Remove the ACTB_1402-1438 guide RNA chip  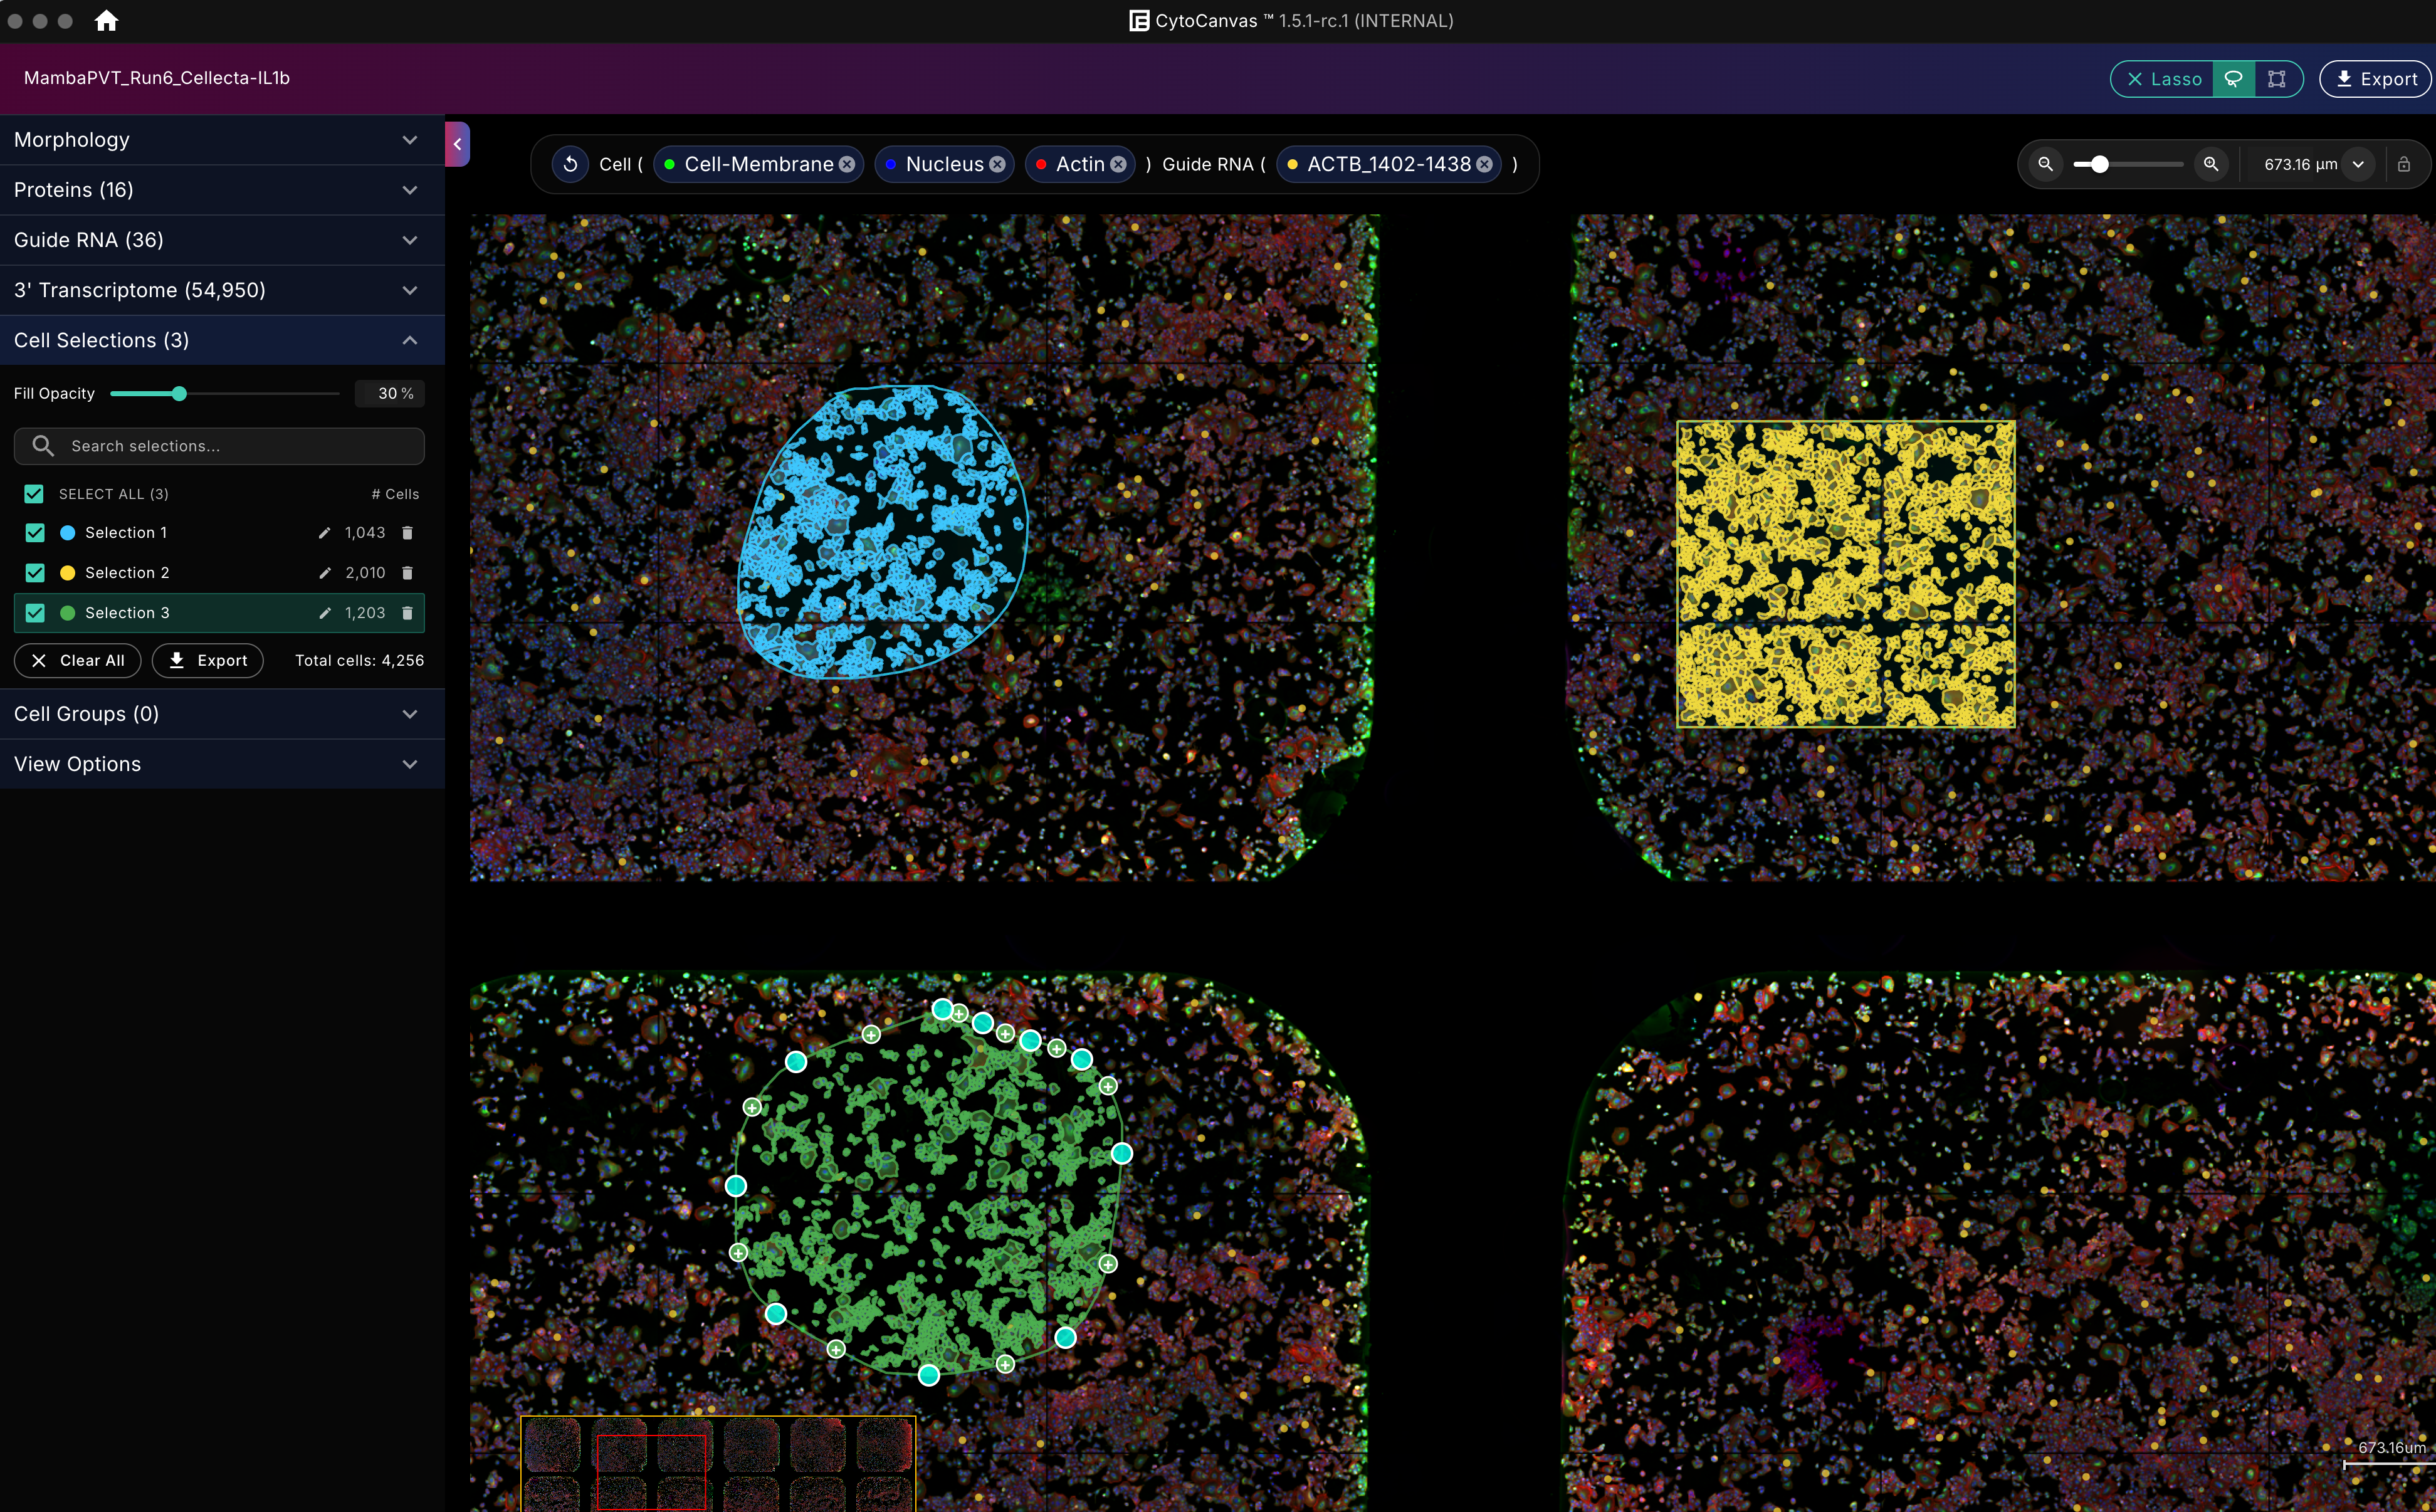pyautogui.click(x=1484, y=164)
